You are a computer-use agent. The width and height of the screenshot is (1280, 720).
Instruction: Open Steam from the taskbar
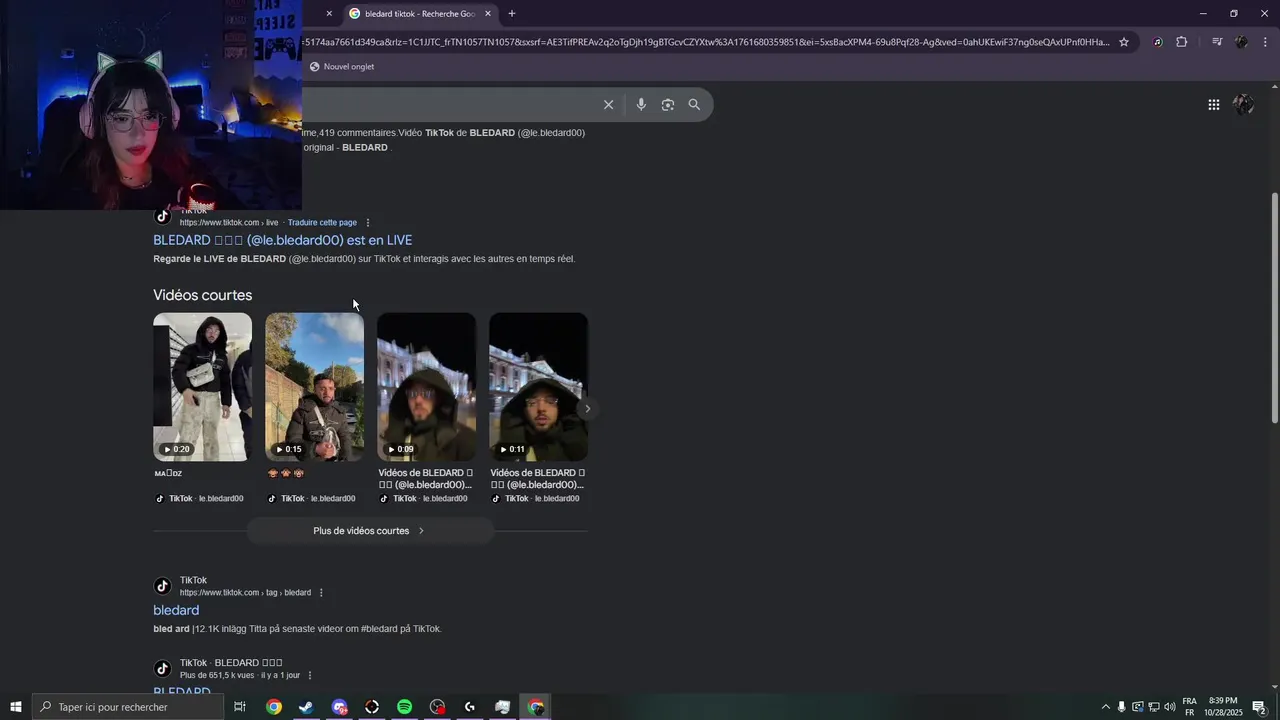(x=306, y=707)
